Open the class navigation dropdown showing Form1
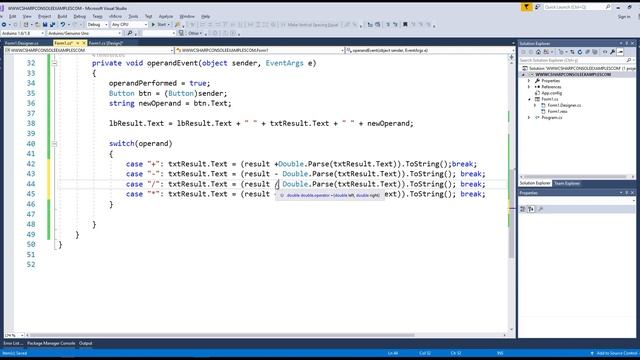The image size is (640, 360). [260, 50]
